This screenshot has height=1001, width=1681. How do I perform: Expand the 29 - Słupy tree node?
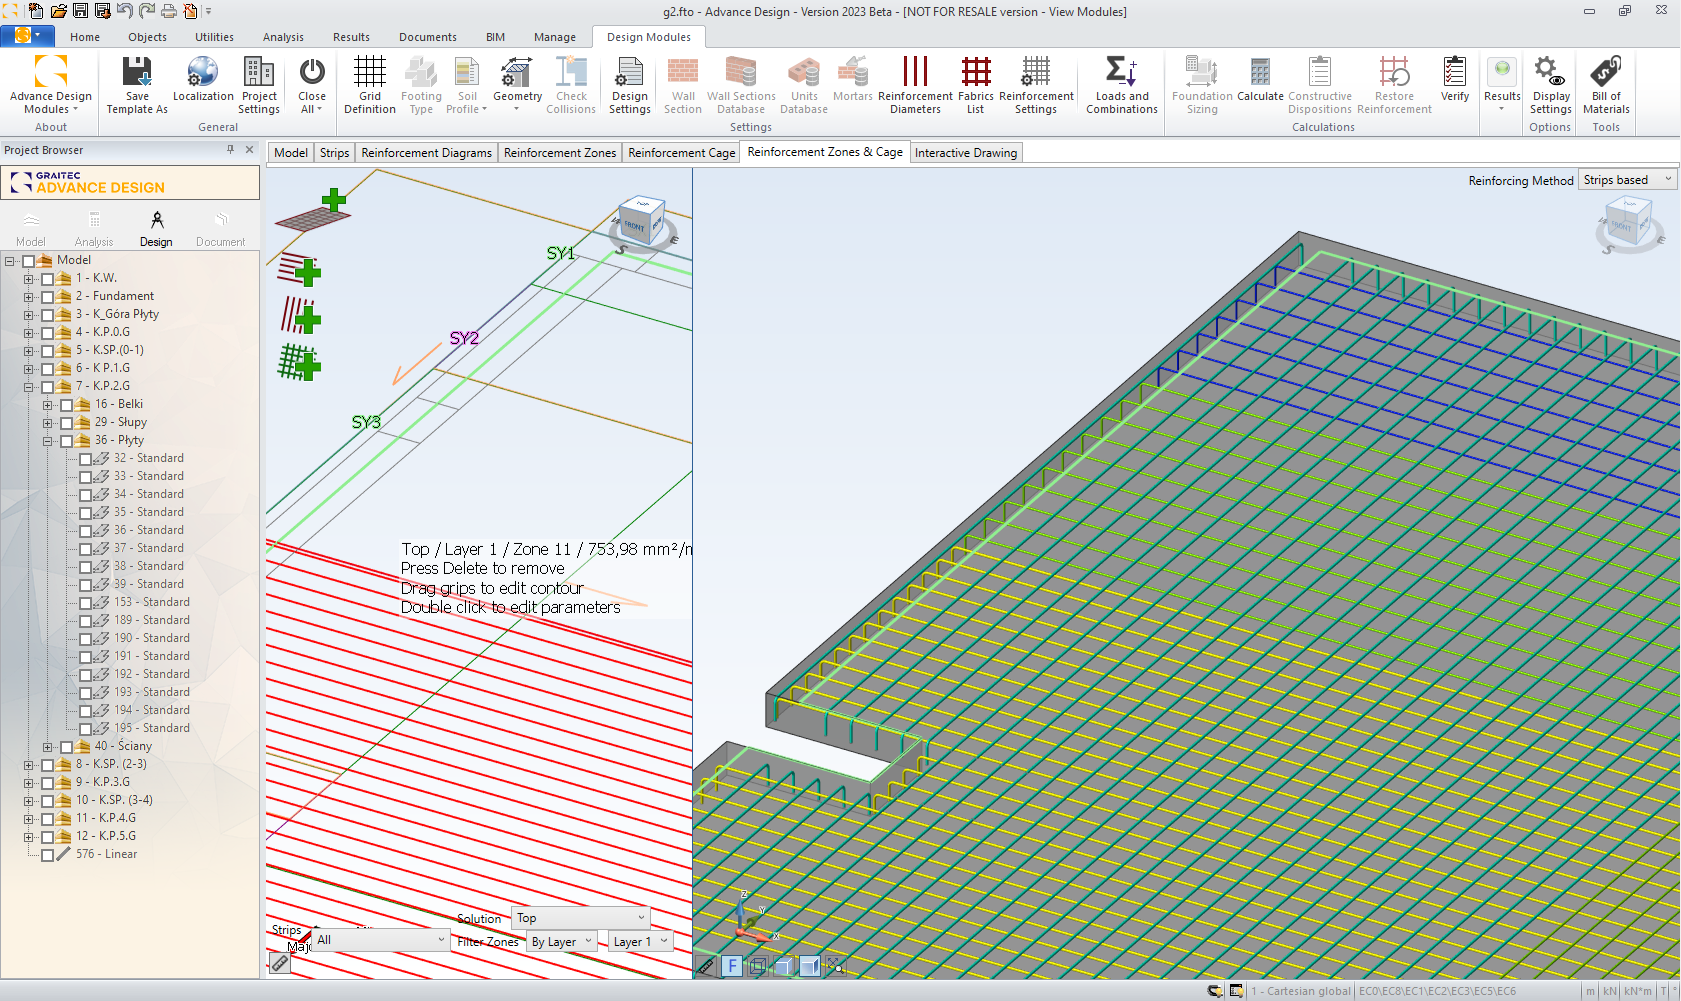click(x=47, y=423)
